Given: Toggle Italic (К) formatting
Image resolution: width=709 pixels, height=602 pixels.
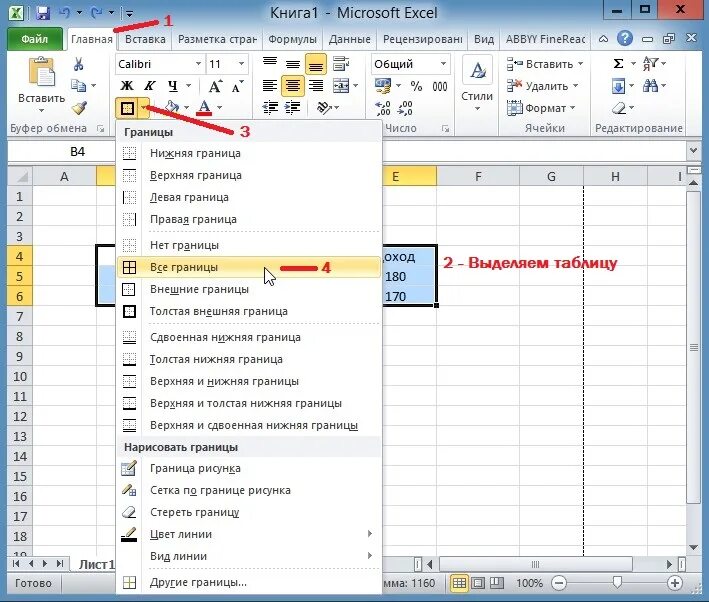Looking at the screenshot, I should (149, 85).
